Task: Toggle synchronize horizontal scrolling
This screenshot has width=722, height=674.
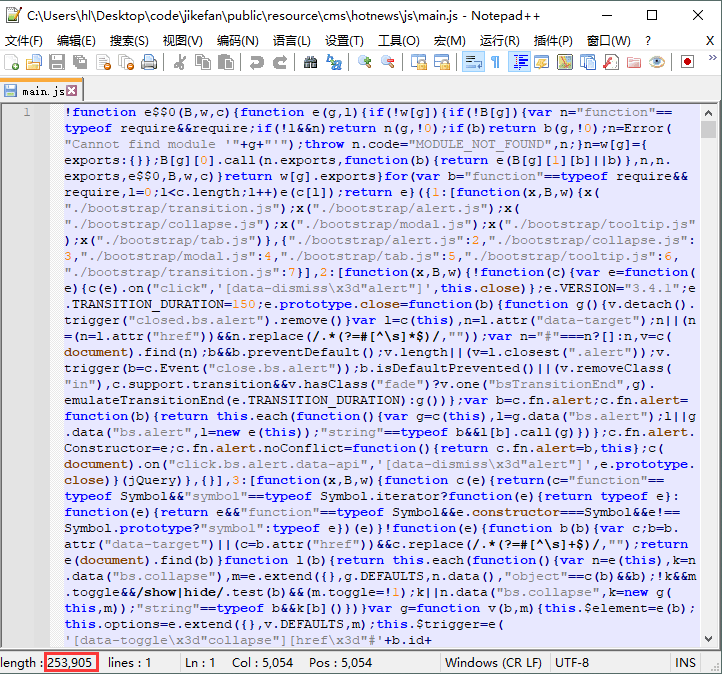Action: 442,62
